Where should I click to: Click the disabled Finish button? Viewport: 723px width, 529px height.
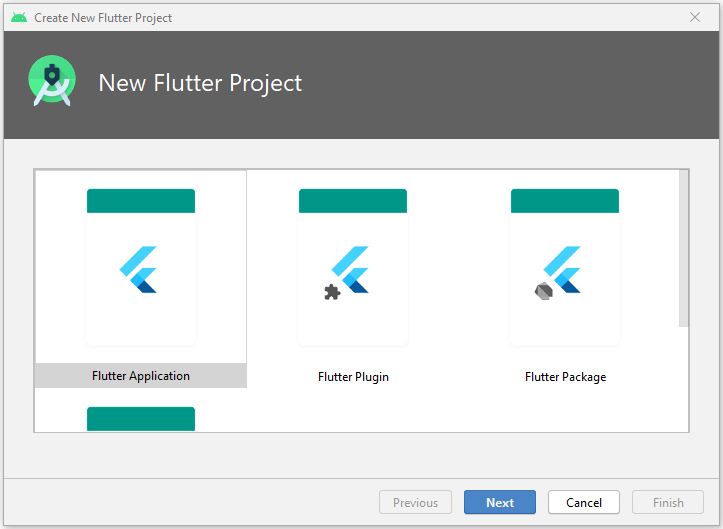click(668, 502)
